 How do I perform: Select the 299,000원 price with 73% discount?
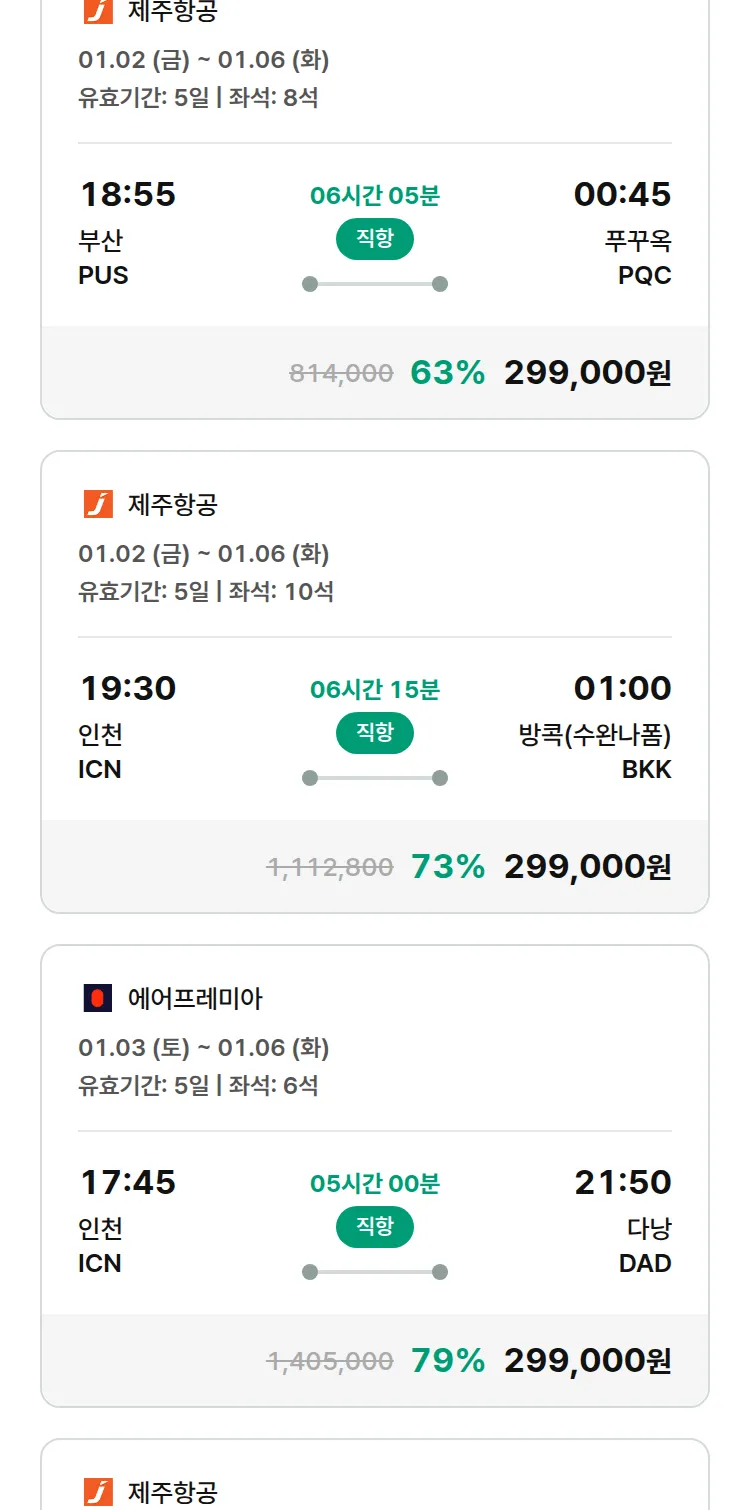point(587,867)
